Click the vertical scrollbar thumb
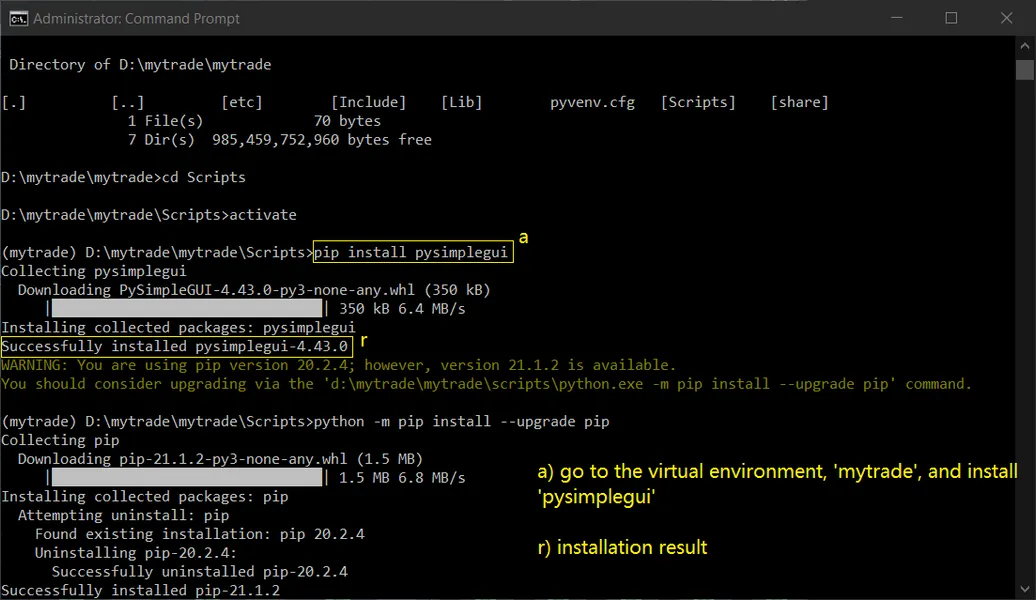Viewport: 1036px width, 600px height. tap(1025, 70)
